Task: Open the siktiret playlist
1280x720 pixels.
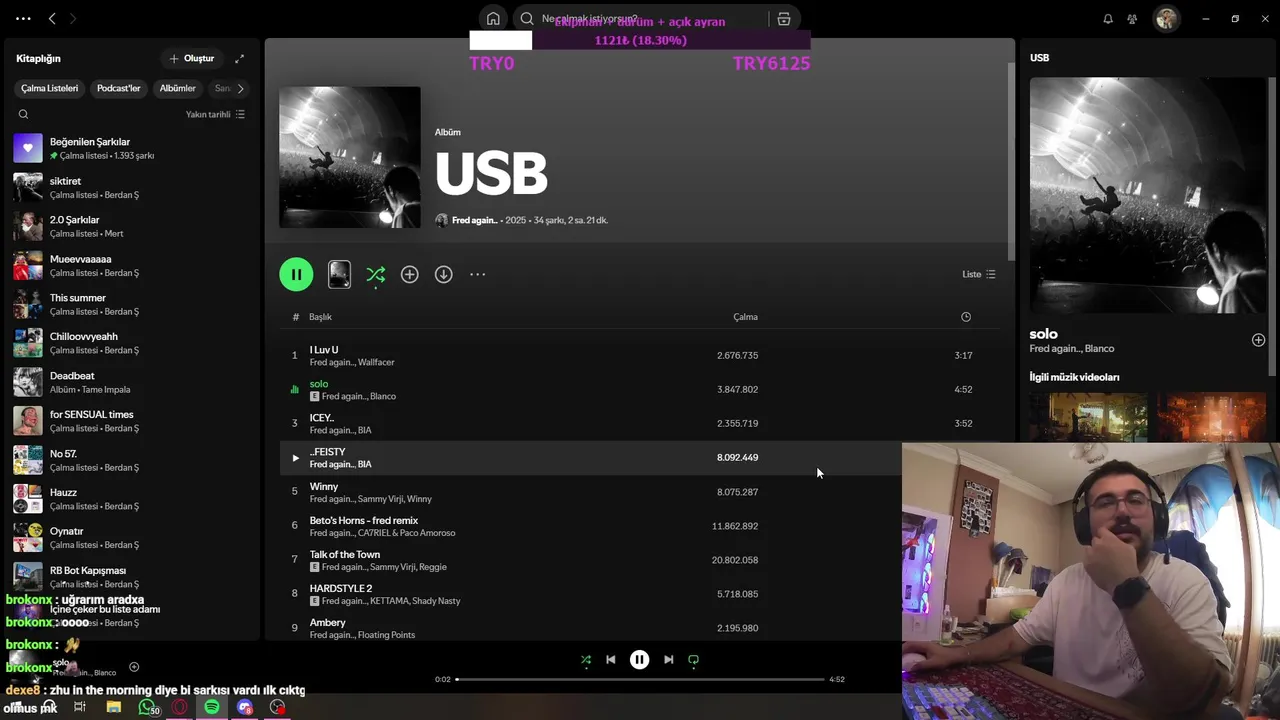Action: (130, 187)
